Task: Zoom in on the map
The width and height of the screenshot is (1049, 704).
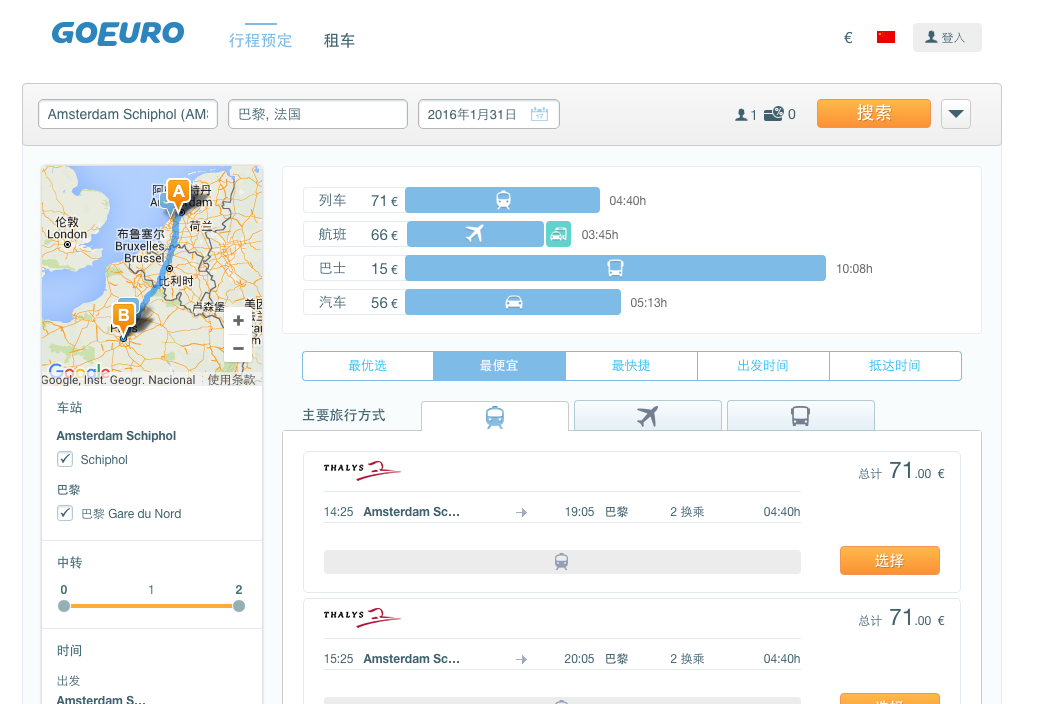Action: 238,321
